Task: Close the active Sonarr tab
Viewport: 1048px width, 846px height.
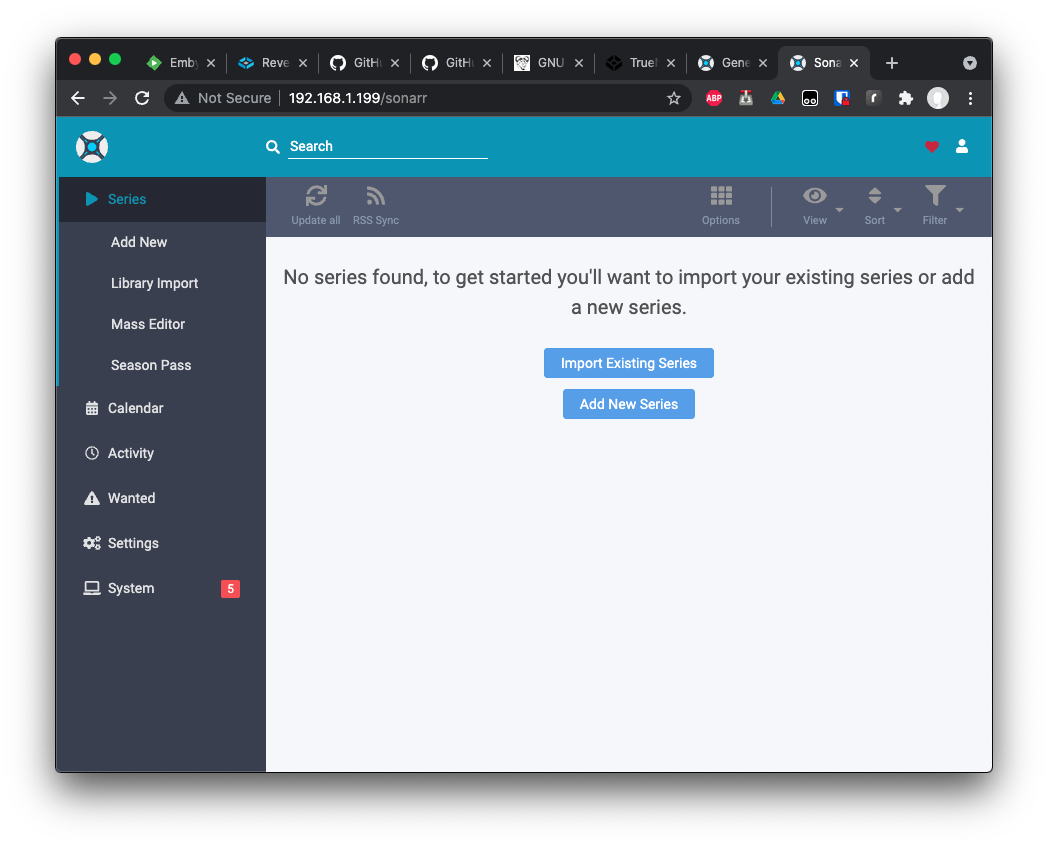Action: [x=854, y=63]
